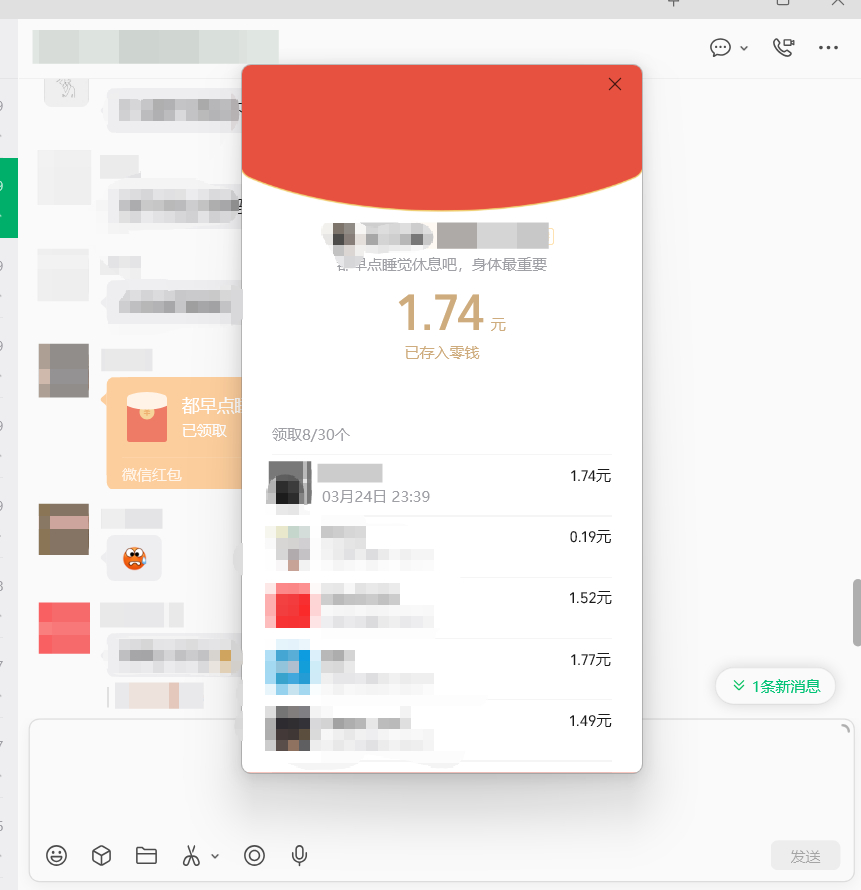Close the red packet details popup
861x890 pixels.
pos(614,85)
